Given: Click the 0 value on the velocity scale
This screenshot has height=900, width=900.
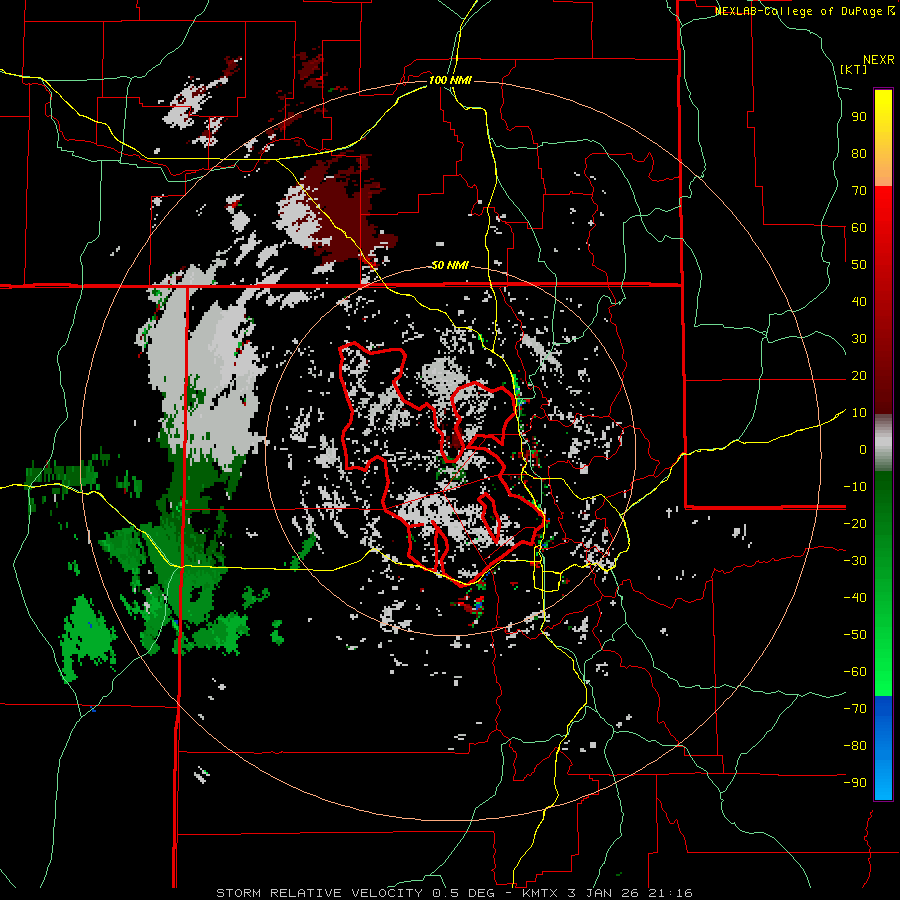Looking at the screenshot, I should pos(862,449).
